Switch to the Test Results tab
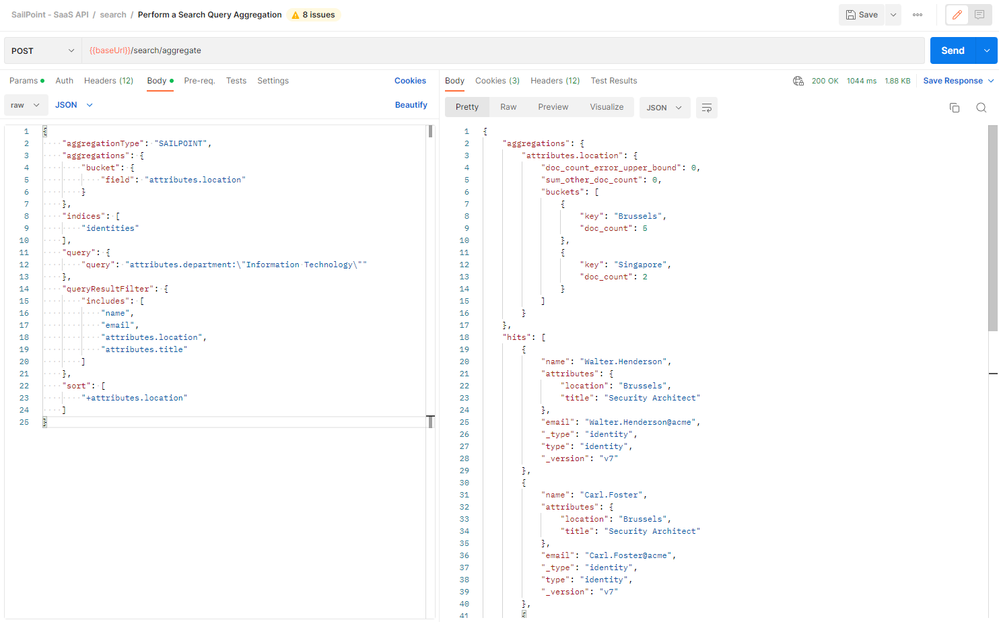The image size is (999, 622). [613, 81]
